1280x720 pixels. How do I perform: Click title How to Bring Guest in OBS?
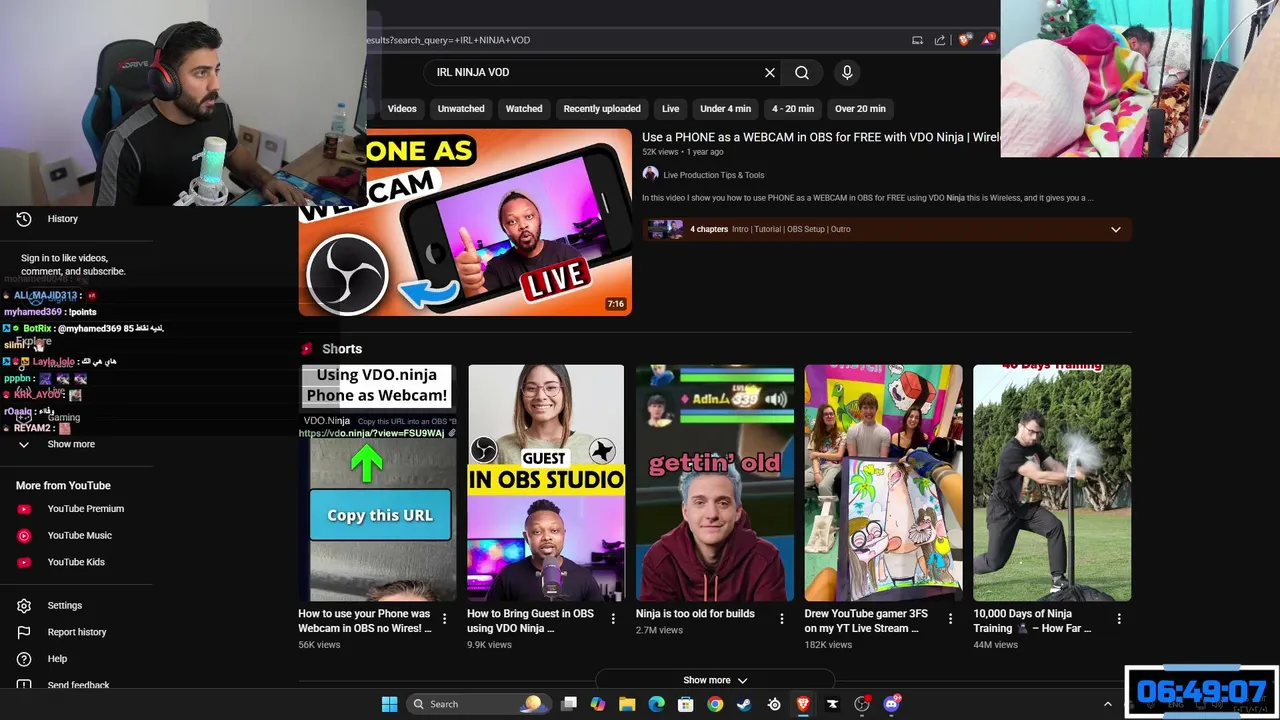(530, 621)
